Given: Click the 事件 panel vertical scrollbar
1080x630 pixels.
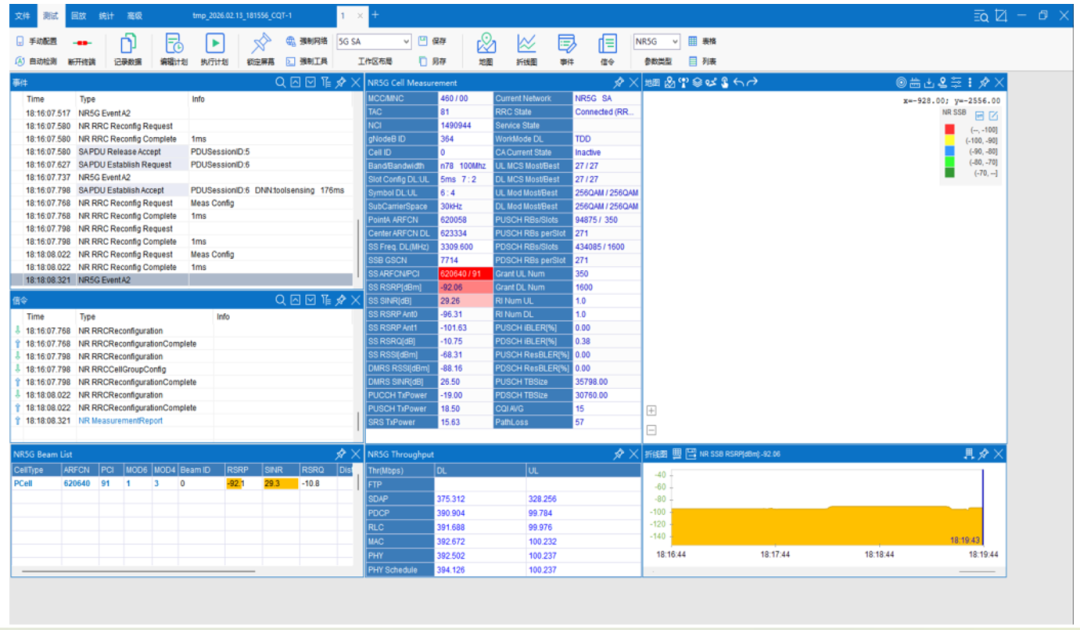Looking at the screenshot, I should pyautogui.click(x=357, y=248).
